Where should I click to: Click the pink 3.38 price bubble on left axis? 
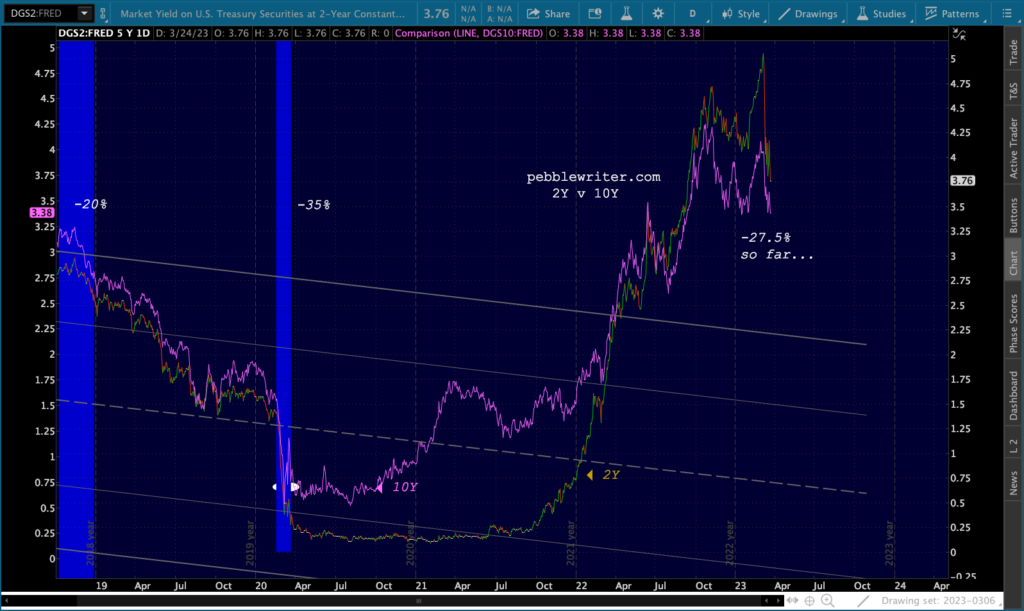coord(41,213)
